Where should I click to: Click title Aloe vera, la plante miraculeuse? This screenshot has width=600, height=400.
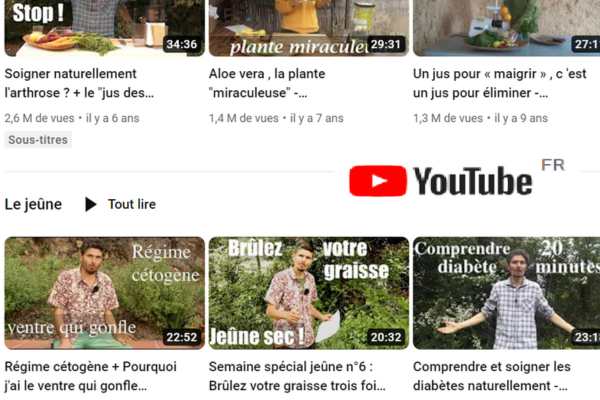pos(267,83)
